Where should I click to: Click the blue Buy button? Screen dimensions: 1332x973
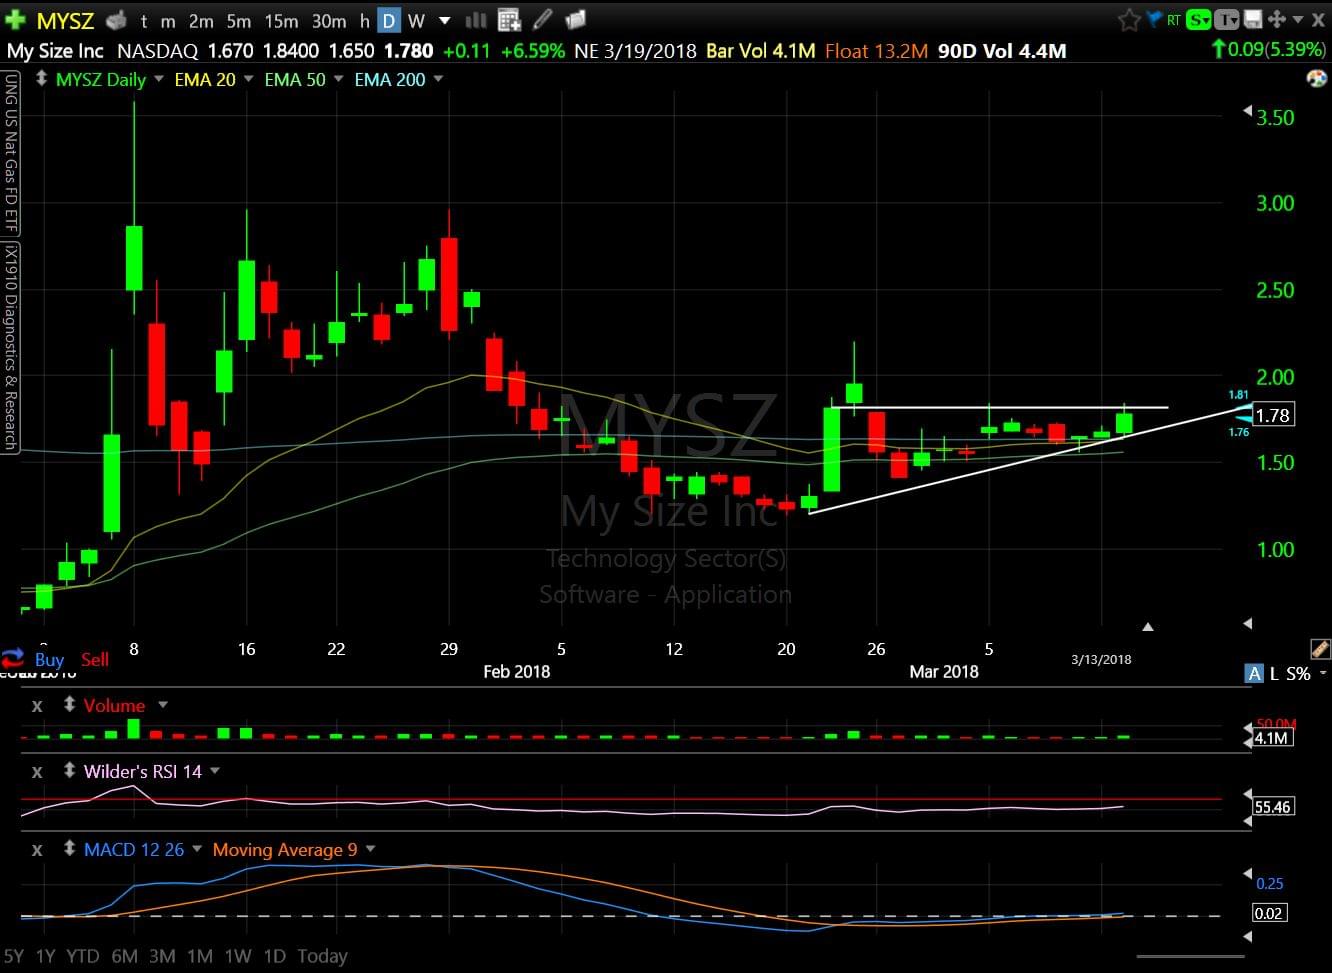click(49, 659)
